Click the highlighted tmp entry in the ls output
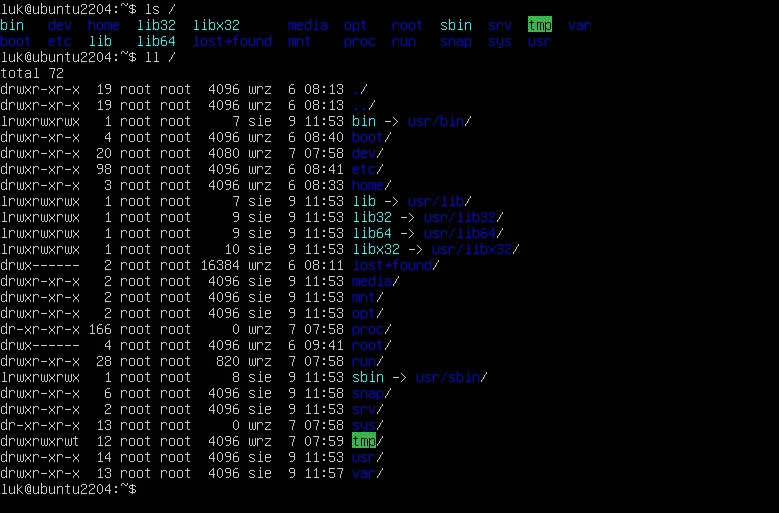Screen dimensions: 779x513 (540, 25)
